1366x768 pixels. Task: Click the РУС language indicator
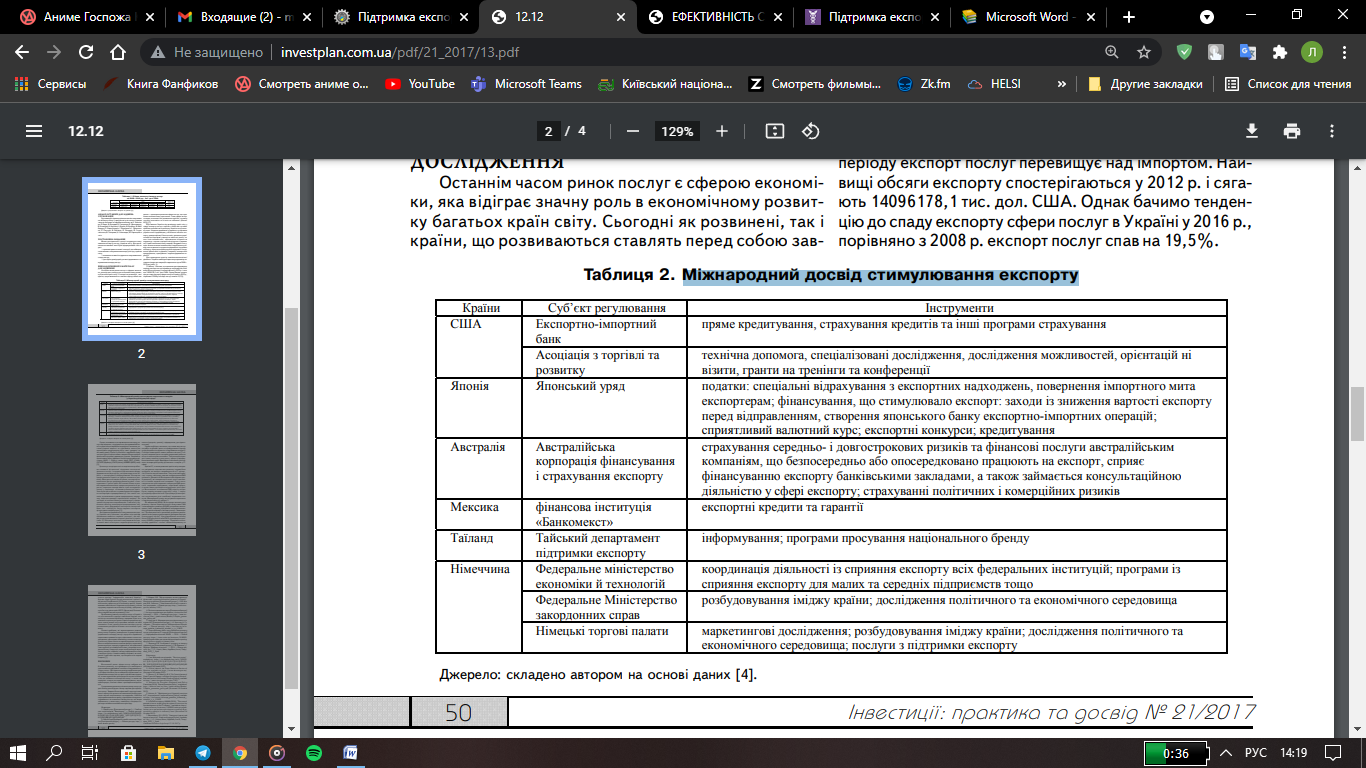pos(1255,753)
